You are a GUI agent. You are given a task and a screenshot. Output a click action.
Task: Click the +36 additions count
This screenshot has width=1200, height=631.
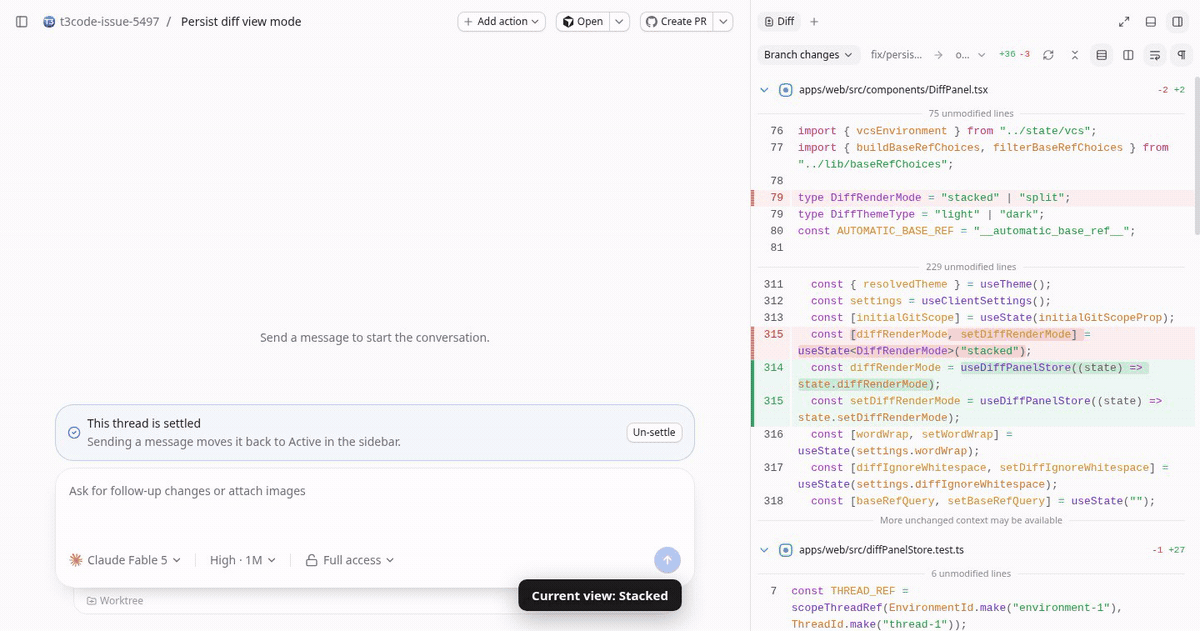tap(1007, 54)
